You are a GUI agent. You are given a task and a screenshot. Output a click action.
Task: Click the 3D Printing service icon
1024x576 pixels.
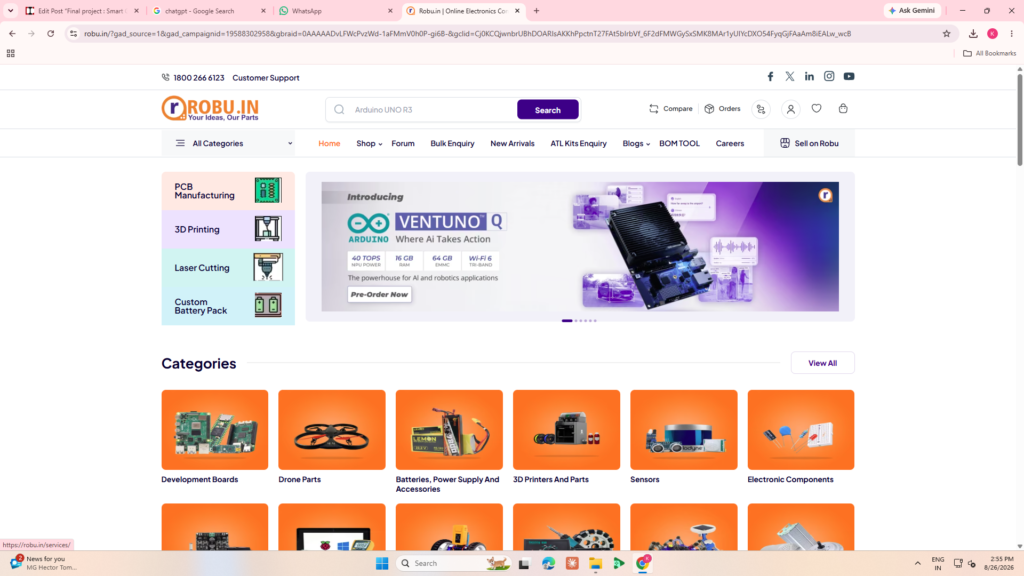pos(268,229)
